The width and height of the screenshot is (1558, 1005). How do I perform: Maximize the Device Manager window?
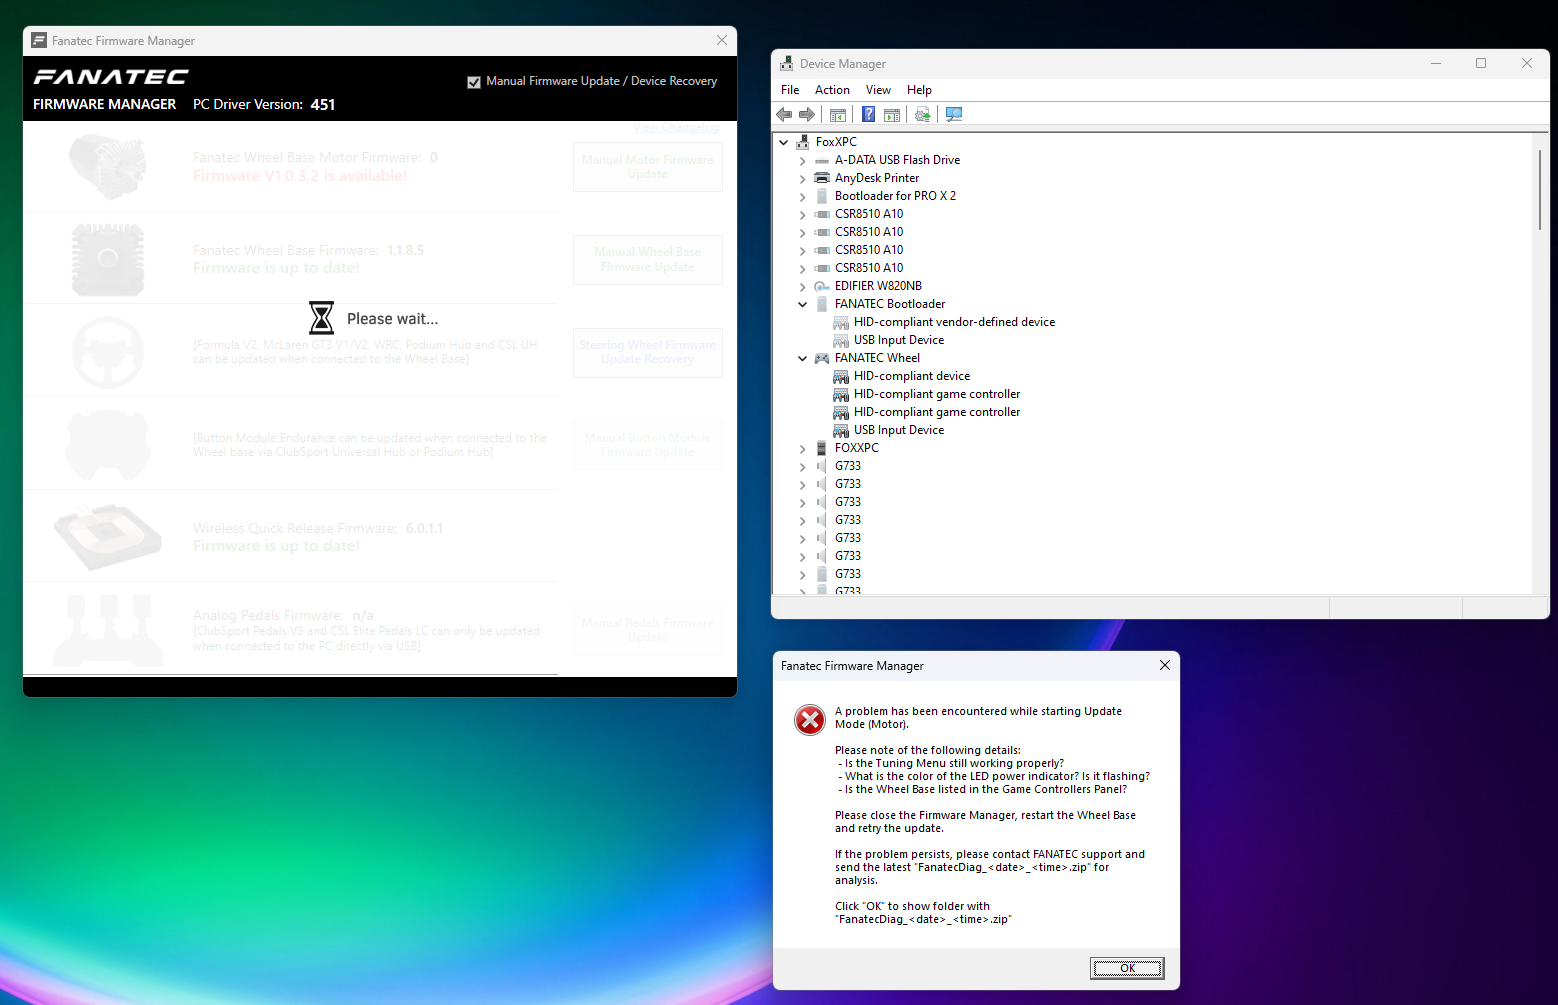(1481, 63)
